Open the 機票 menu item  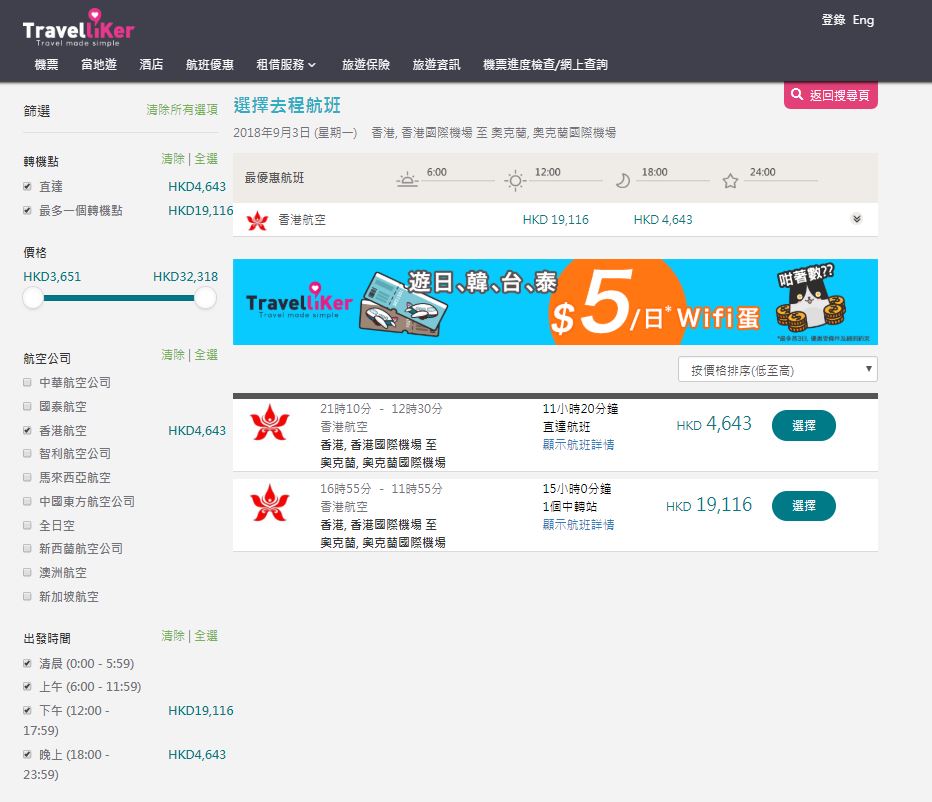[46, 64]
